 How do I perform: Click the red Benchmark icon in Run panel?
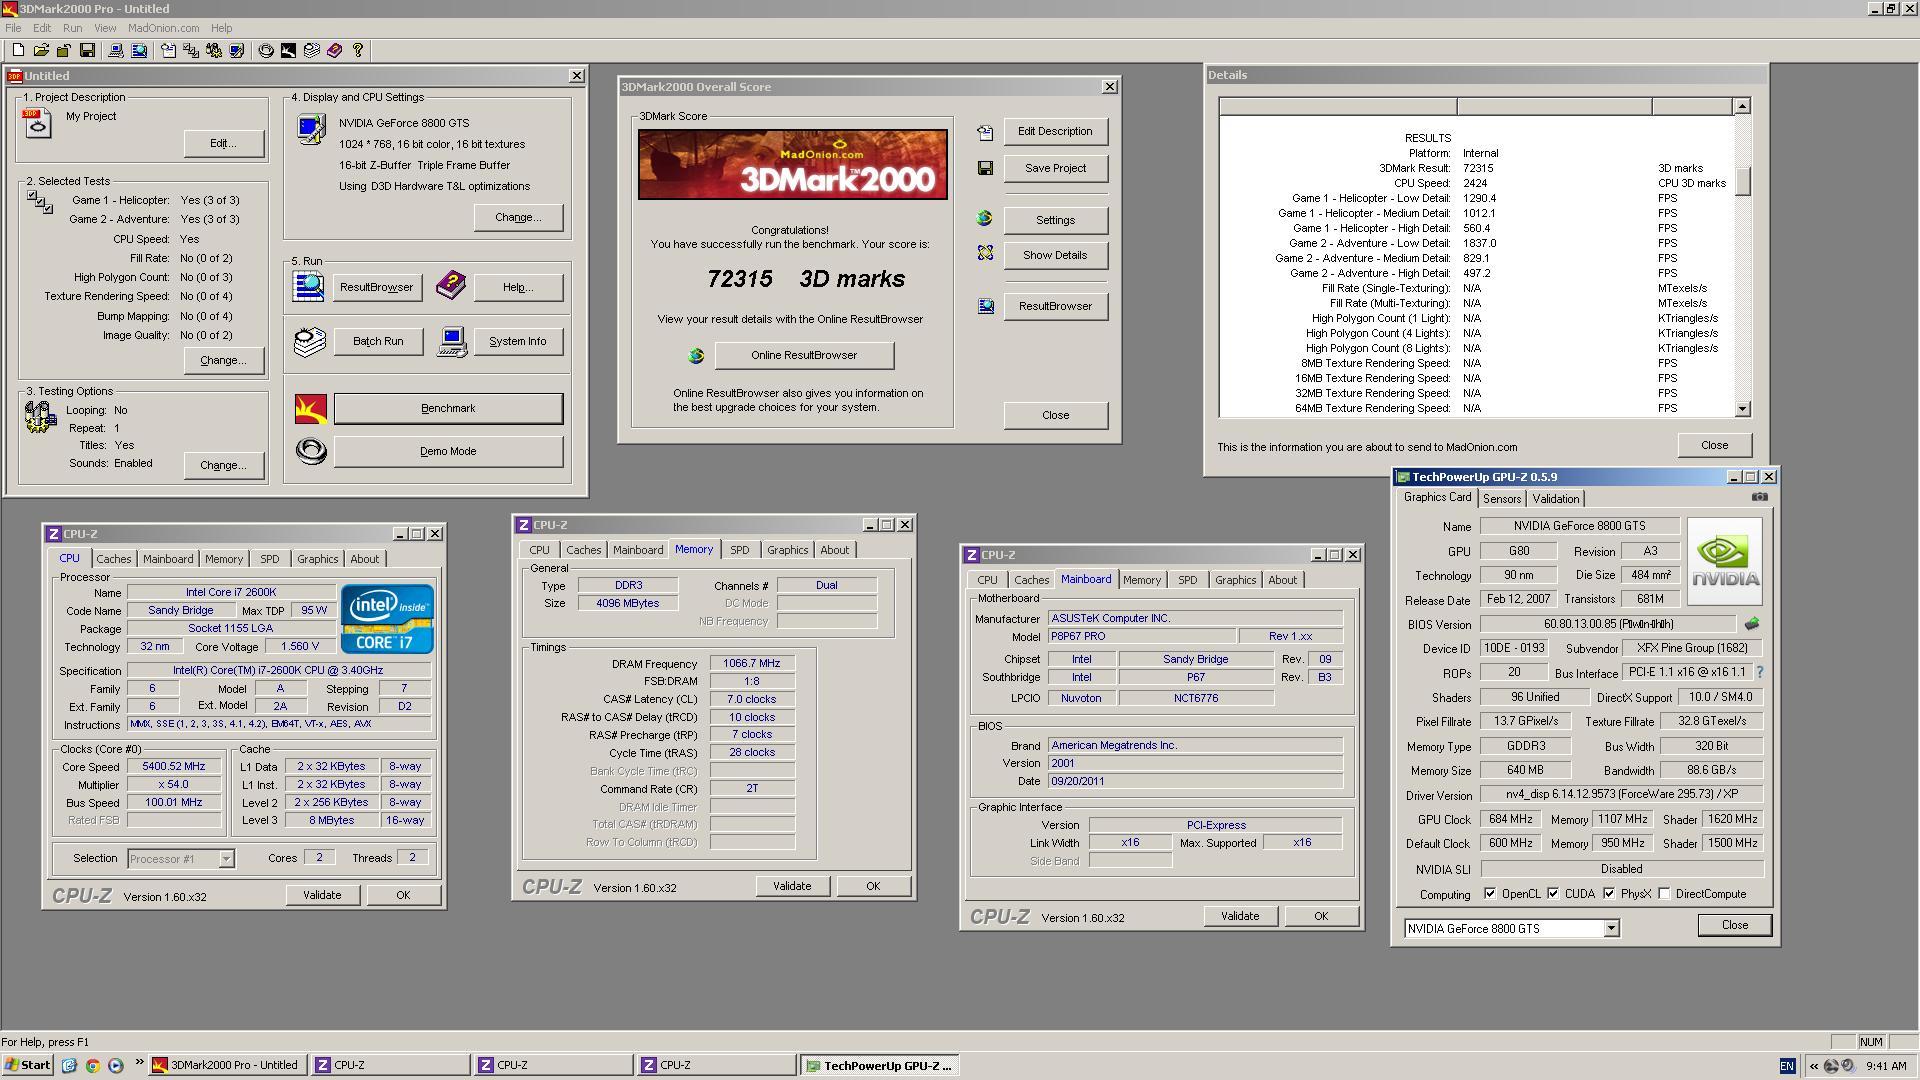(x=311, y=408)
